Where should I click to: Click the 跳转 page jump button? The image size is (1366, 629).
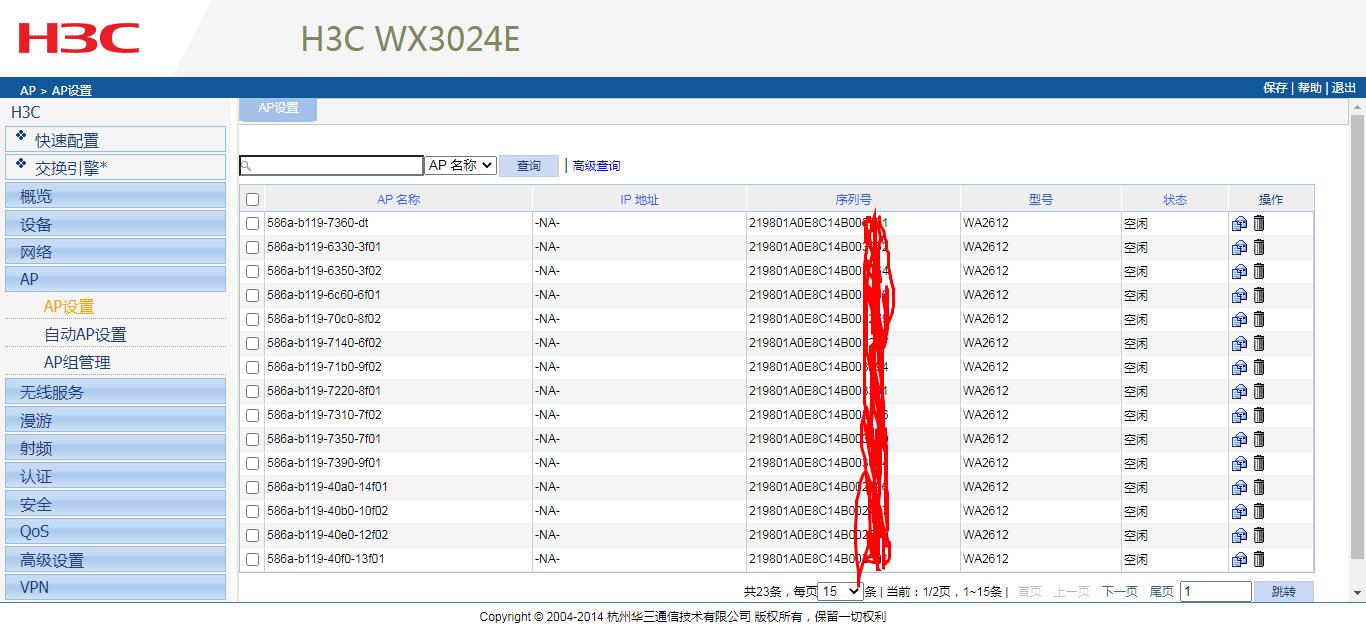click(1284, 592)
